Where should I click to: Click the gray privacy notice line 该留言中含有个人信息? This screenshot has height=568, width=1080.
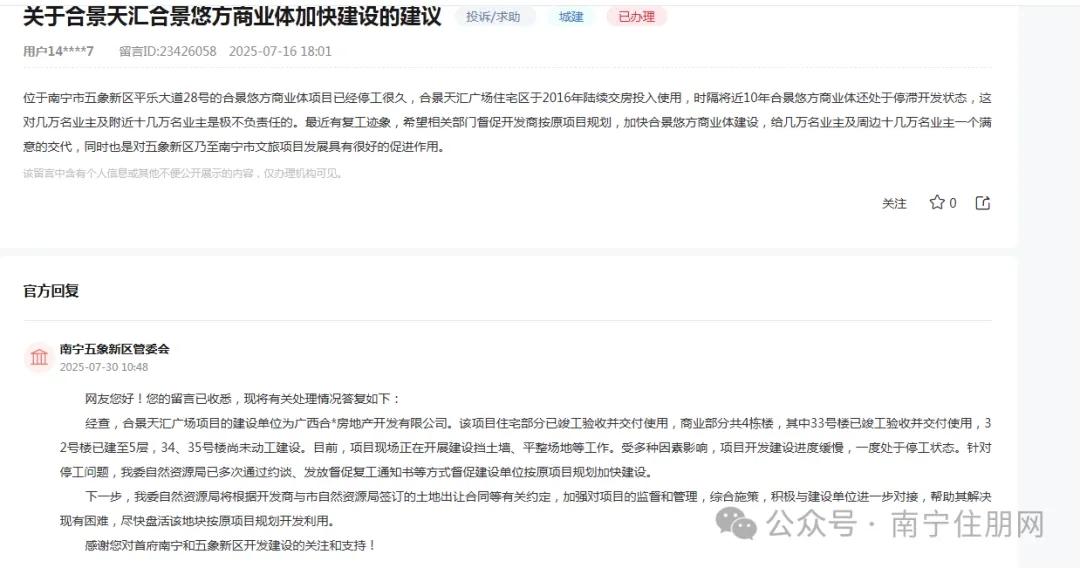(x=183, y=173)
